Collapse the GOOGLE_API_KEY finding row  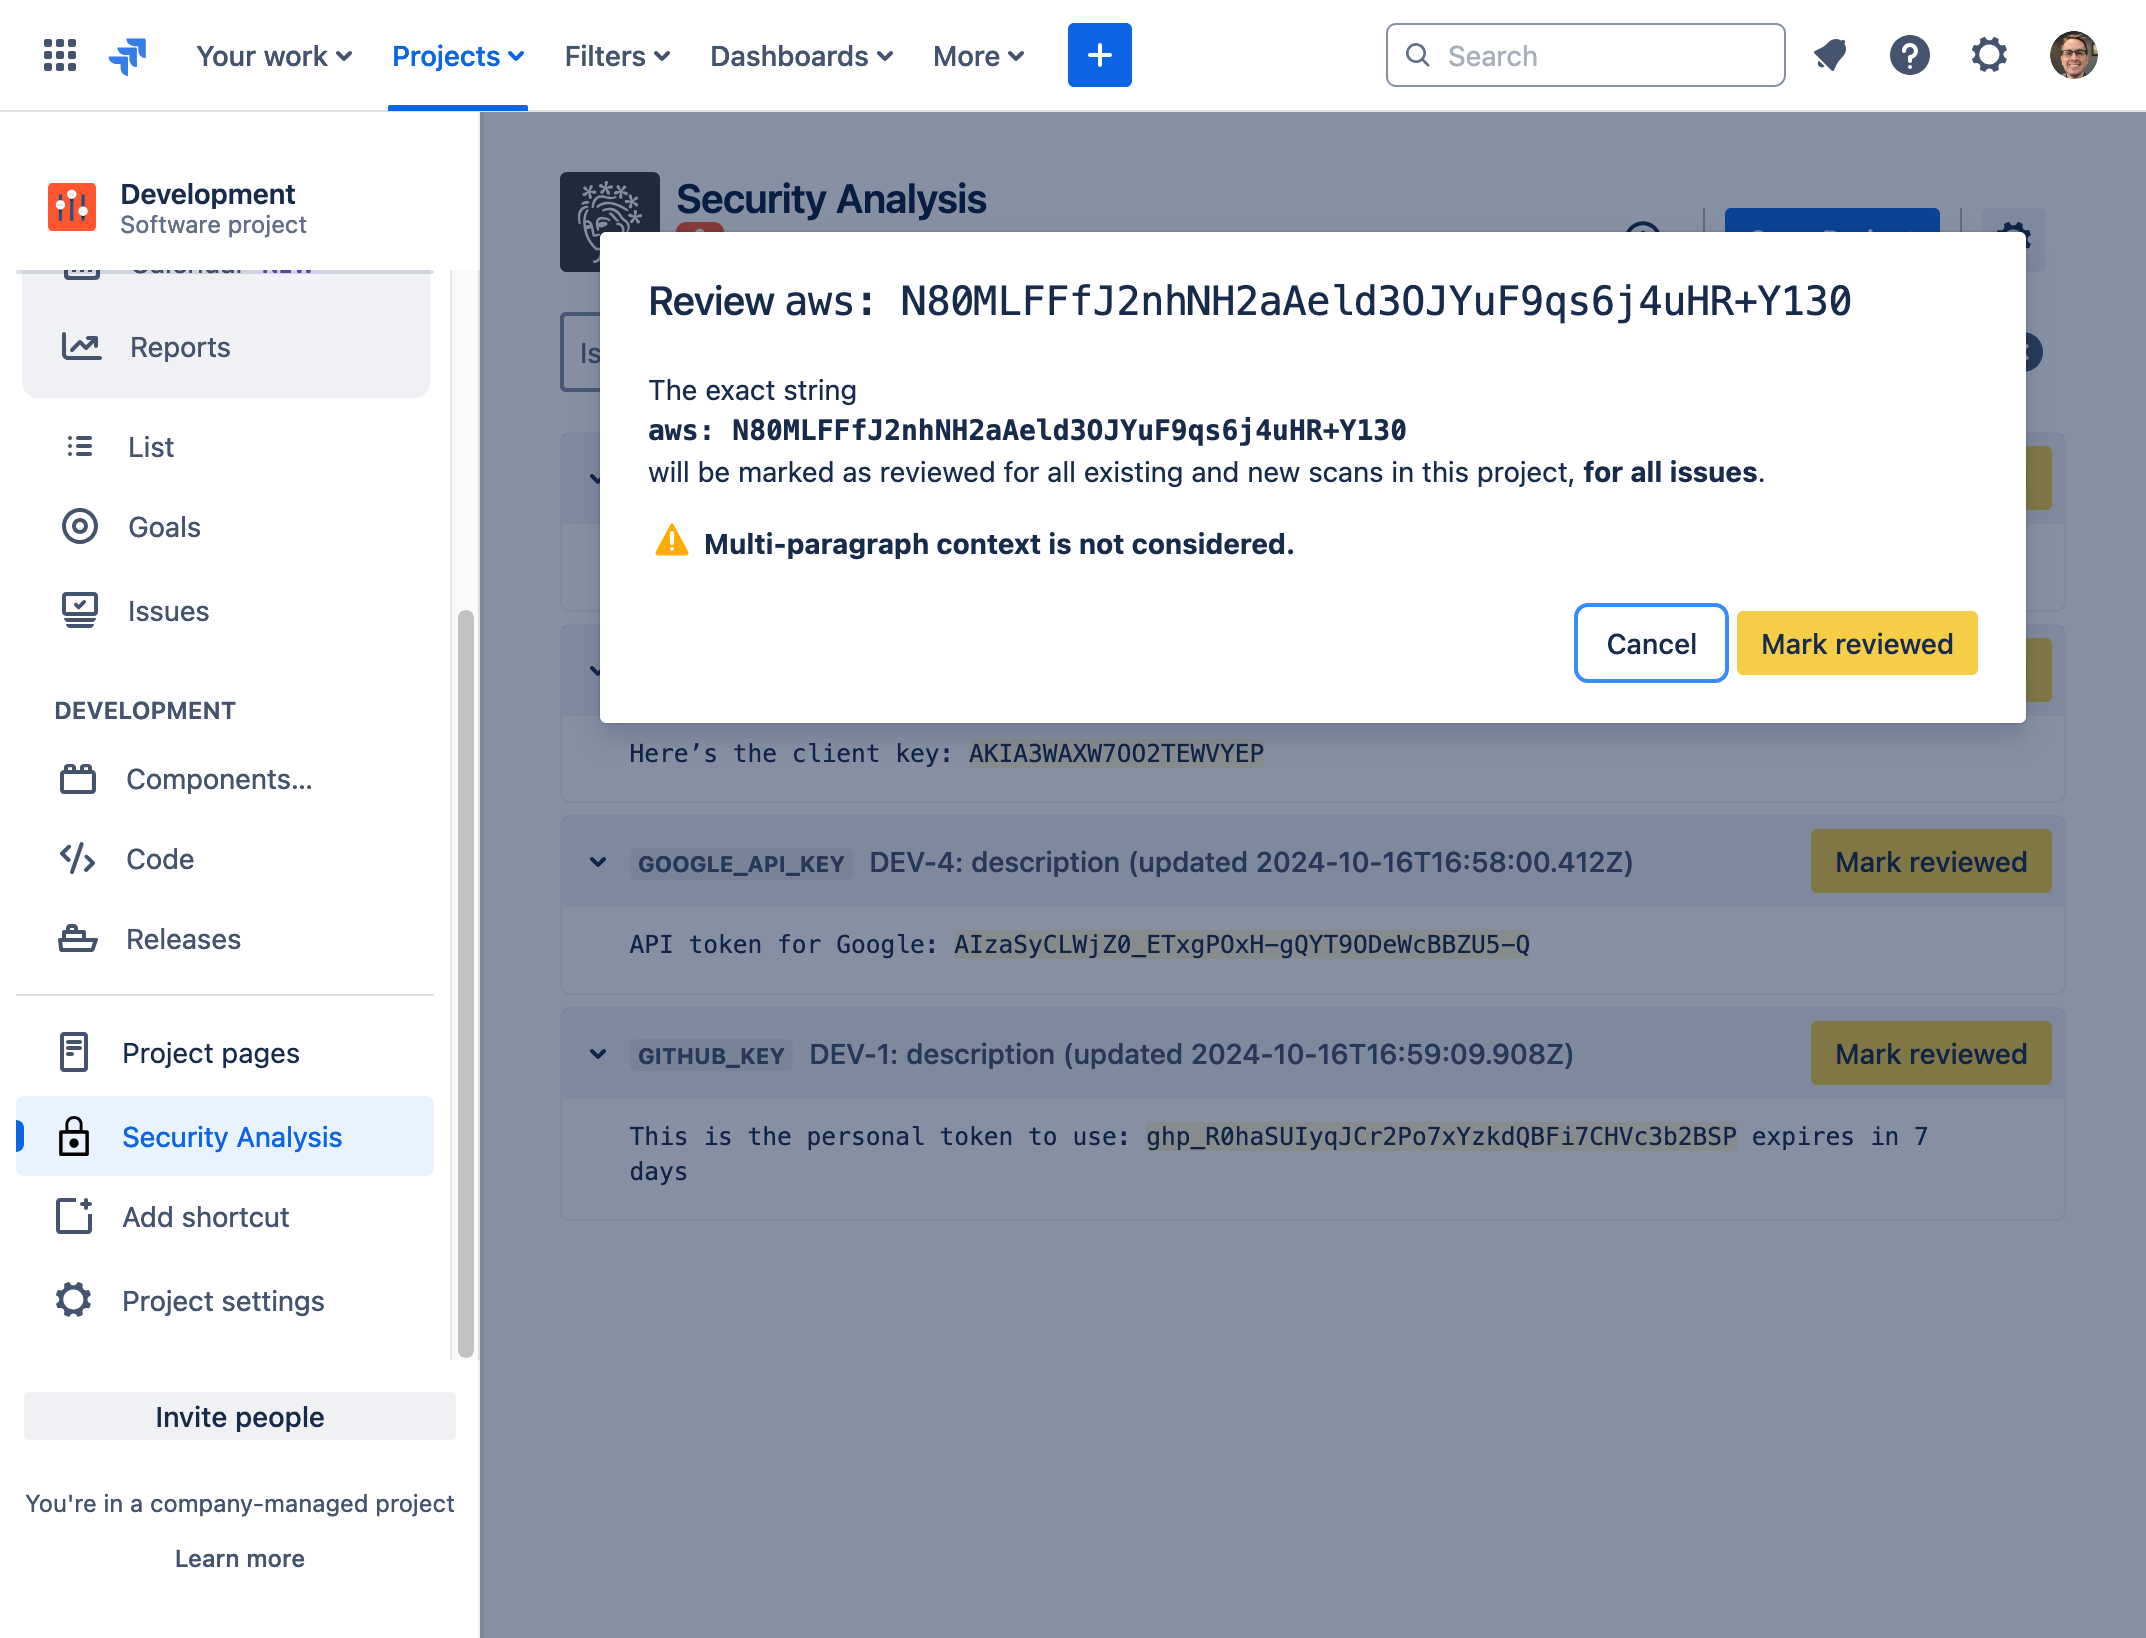598,861
